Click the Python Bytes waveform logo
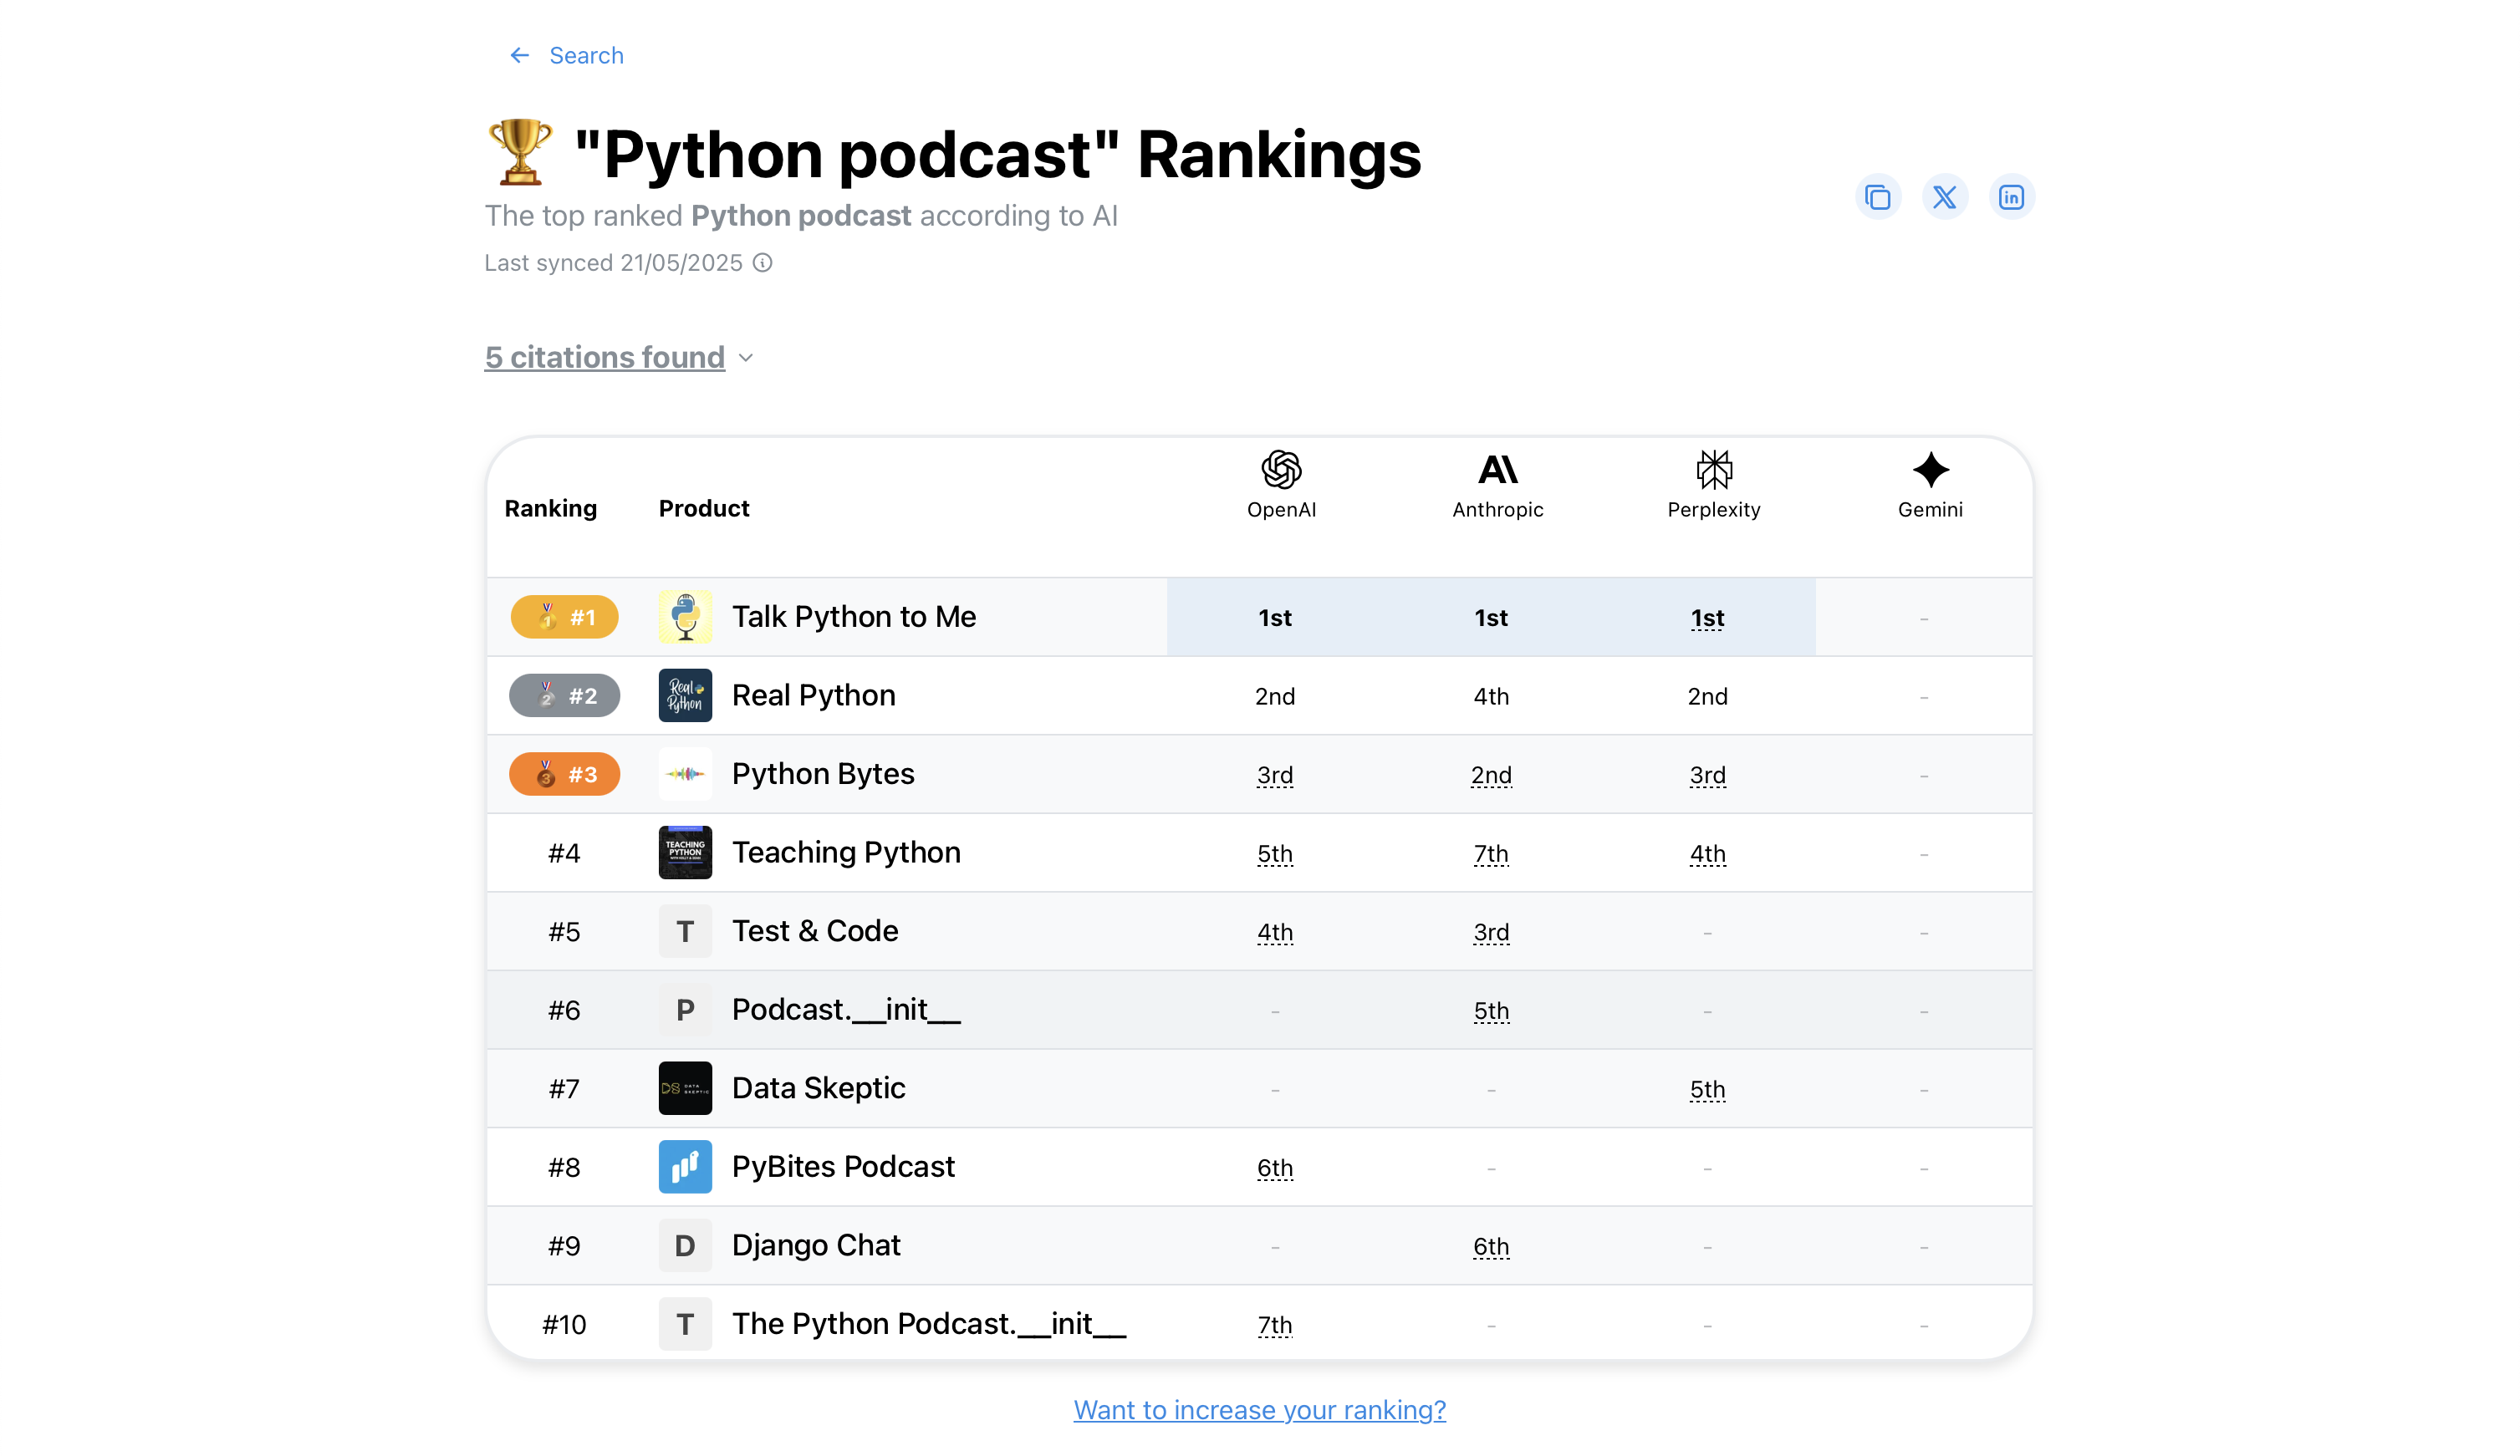This screenshot has height=1456, width=2520. click(x=685, y=773)
